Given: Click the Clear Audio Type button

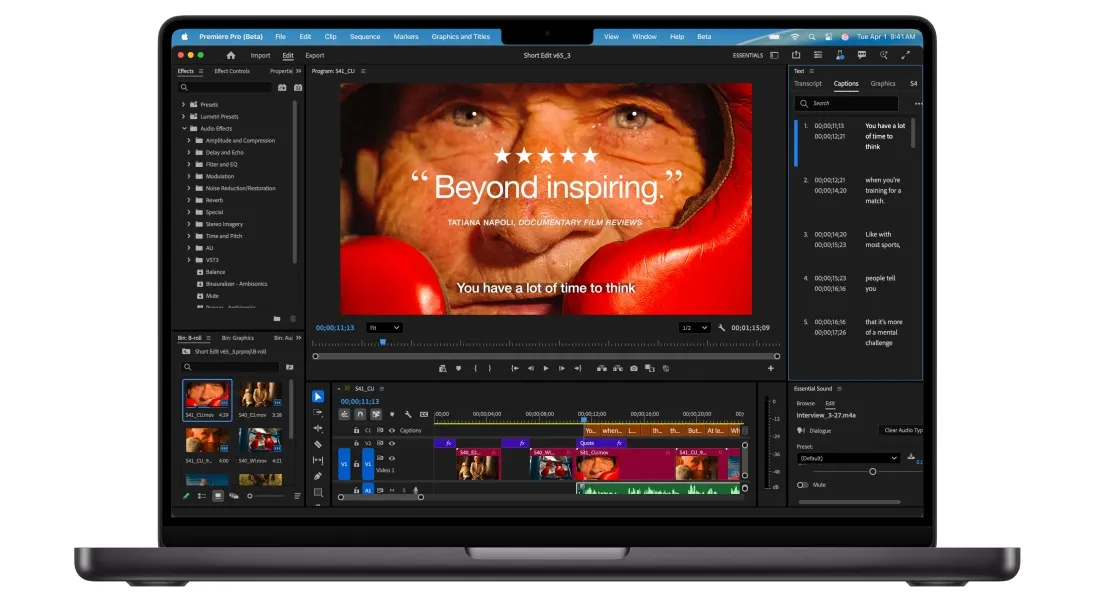Looking at the screenshot, I should coord(903,428).
